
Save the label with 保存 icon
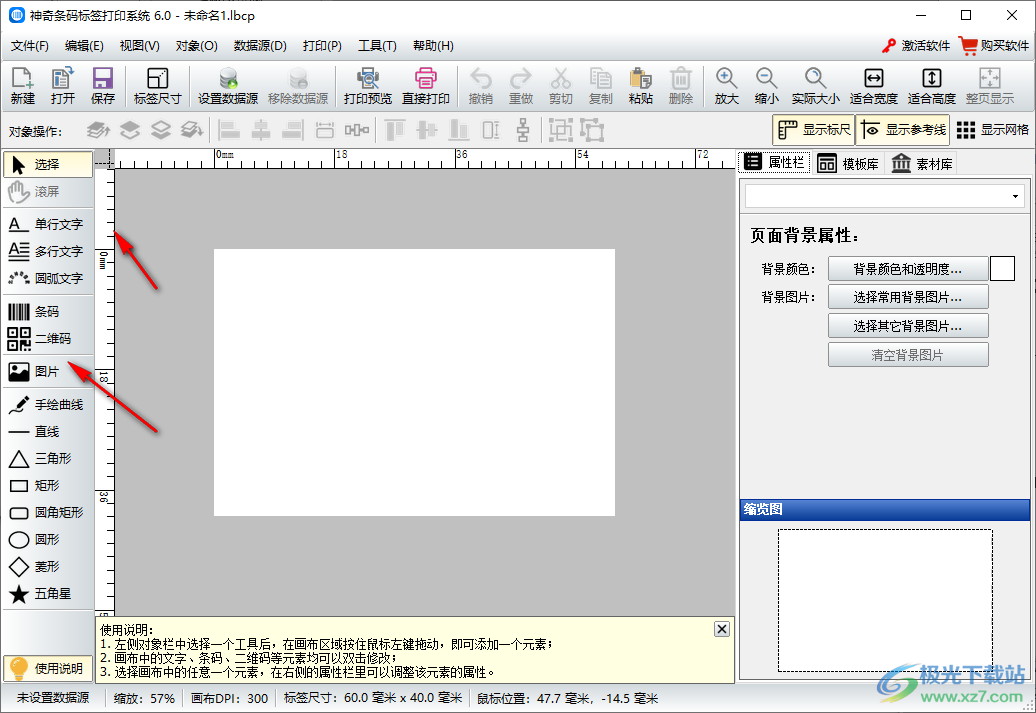(102, 86)
